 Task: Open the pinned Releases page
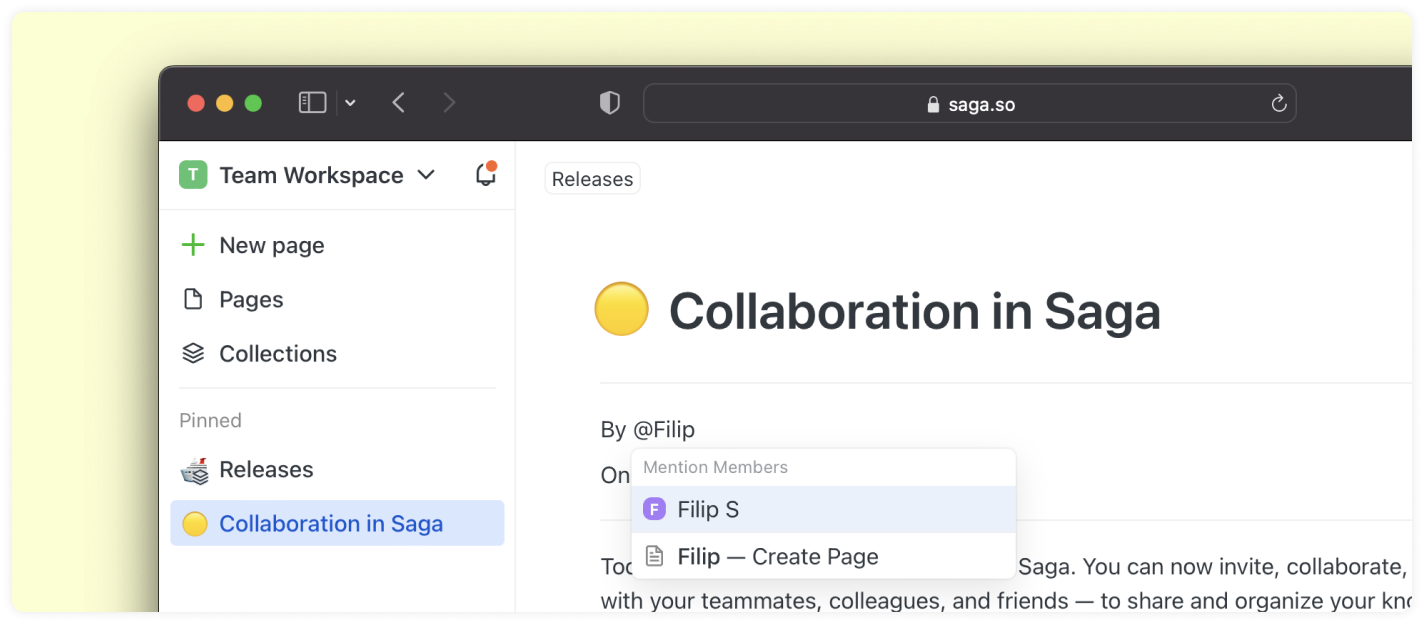click(265, 470)
